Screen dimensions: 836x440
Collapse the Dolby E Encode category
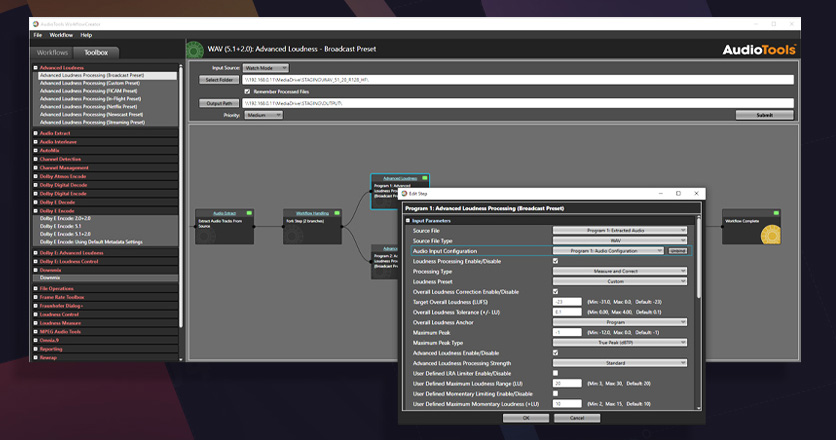tap(36, 211)
